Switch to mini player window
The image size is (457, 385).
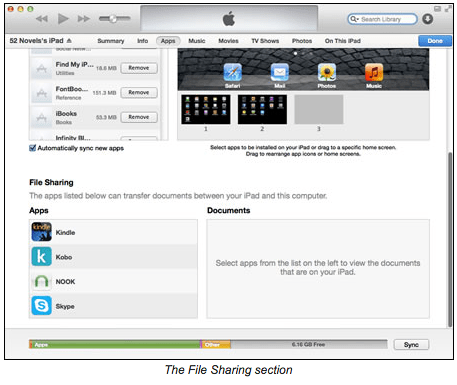[x=437, y=9]
